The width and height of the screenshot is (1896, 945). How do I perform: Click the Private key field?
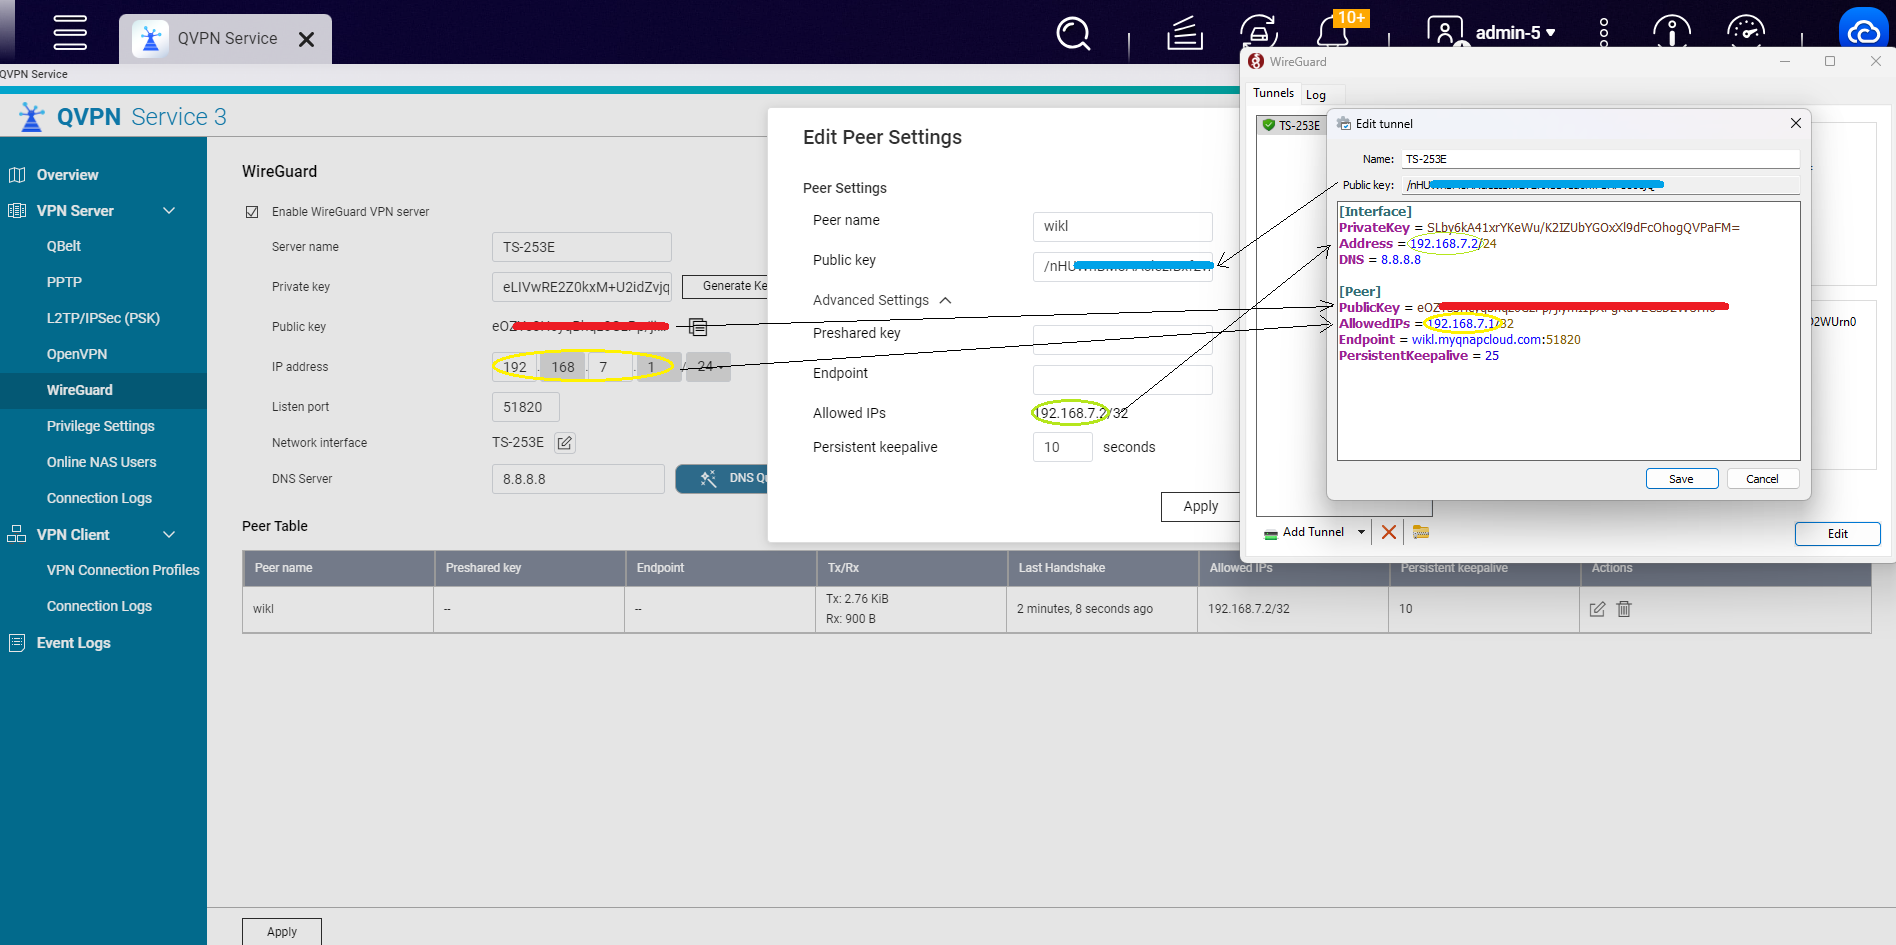coord(581,287)
